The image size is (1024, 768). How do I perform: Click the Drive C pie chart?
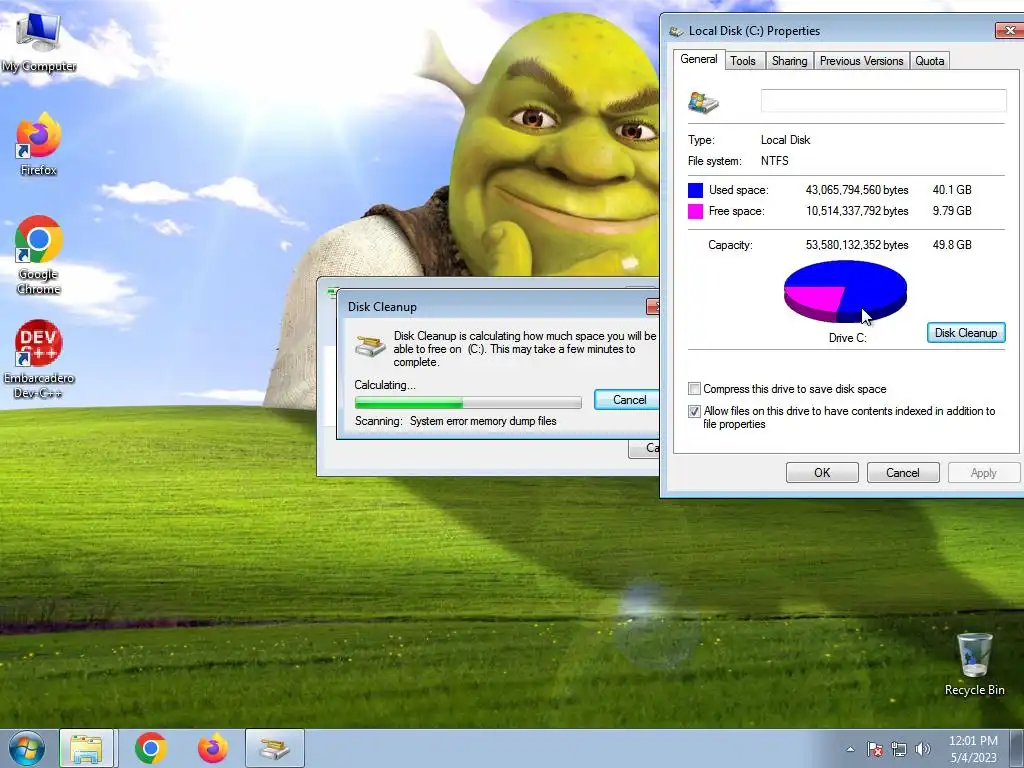coord(845,291)
